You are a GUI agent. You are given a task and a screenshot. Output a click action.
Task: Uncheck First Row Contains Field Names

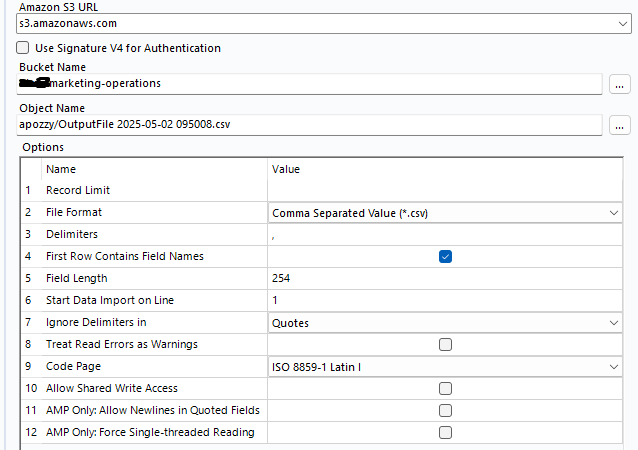coord(445,256)
